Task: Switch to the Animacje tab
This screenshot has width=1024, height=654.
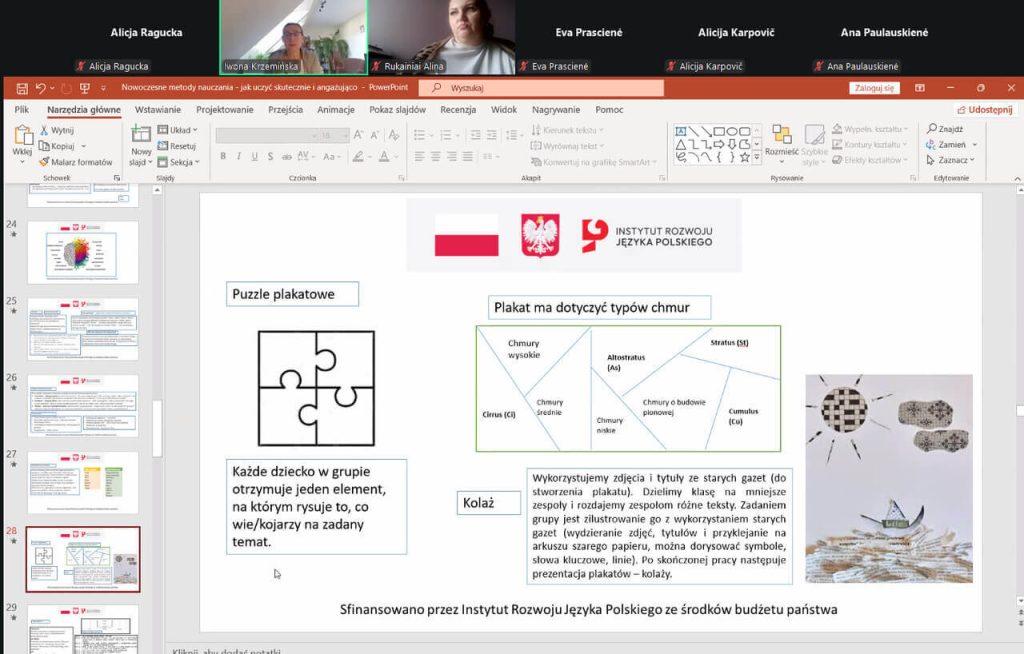Action: point(336,110)
